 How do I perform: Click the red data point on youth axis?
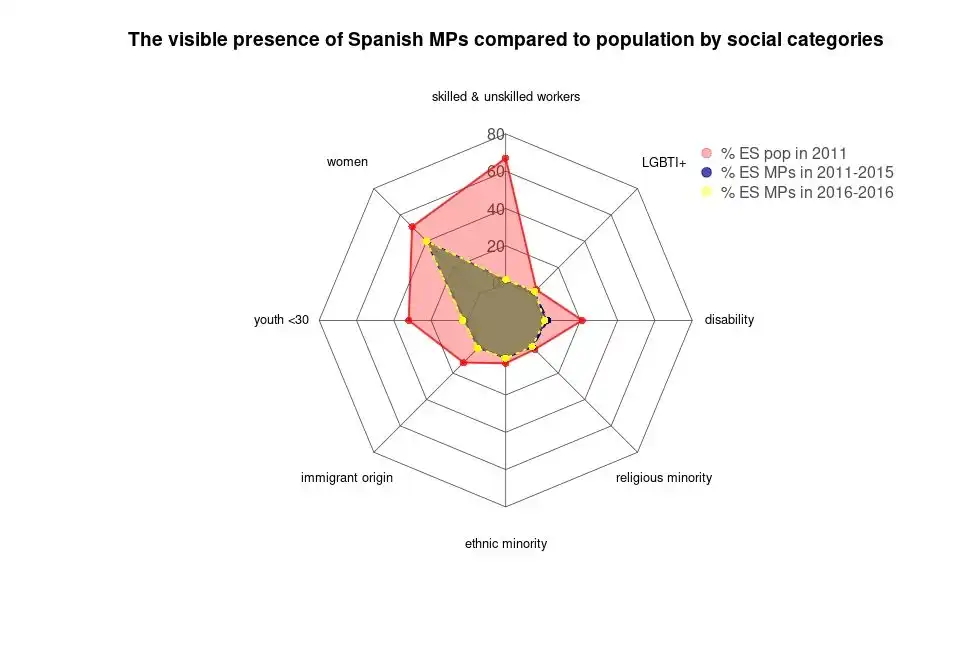(x=408, y=321)
